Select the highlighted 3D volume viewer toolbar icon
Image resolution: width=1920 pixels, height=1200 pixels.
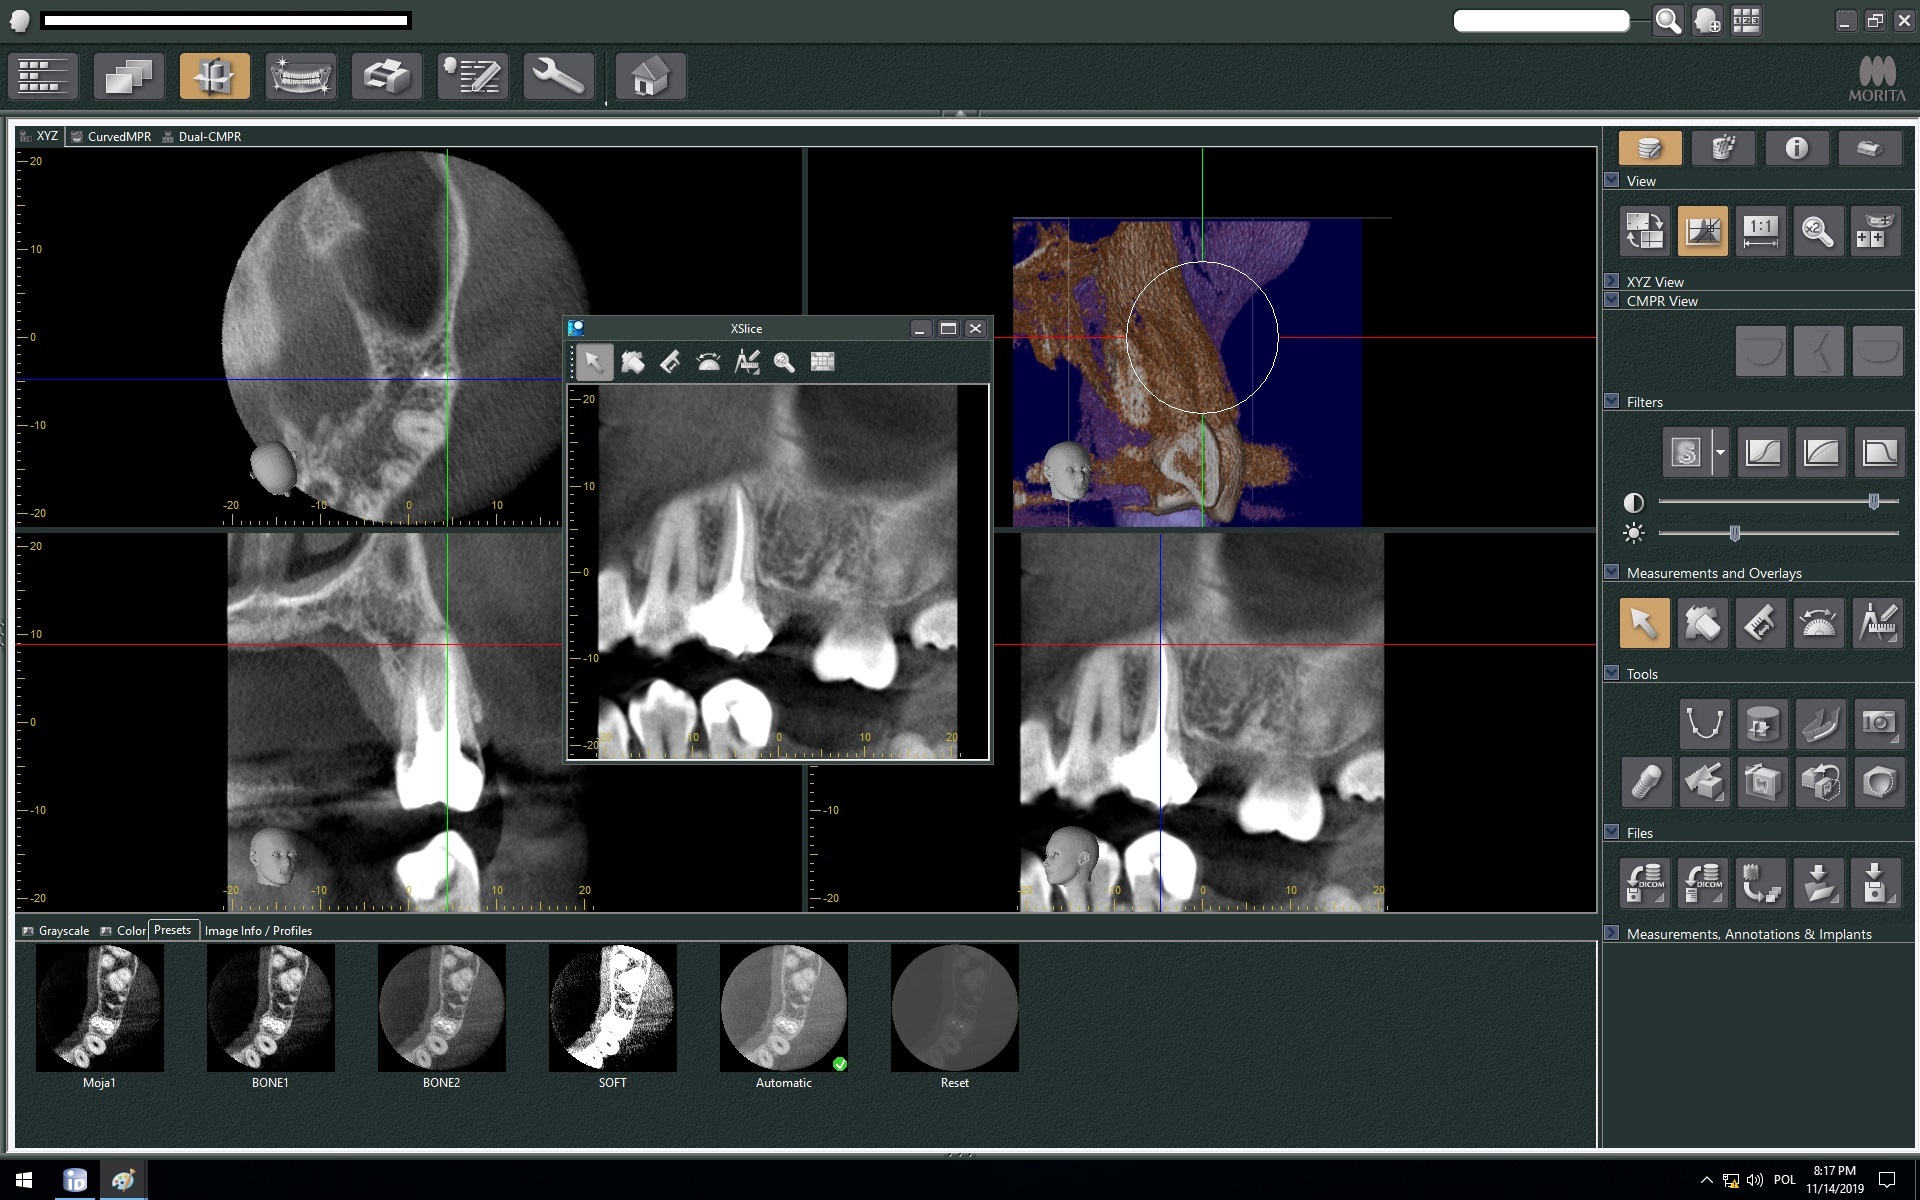tap(215, 76)
